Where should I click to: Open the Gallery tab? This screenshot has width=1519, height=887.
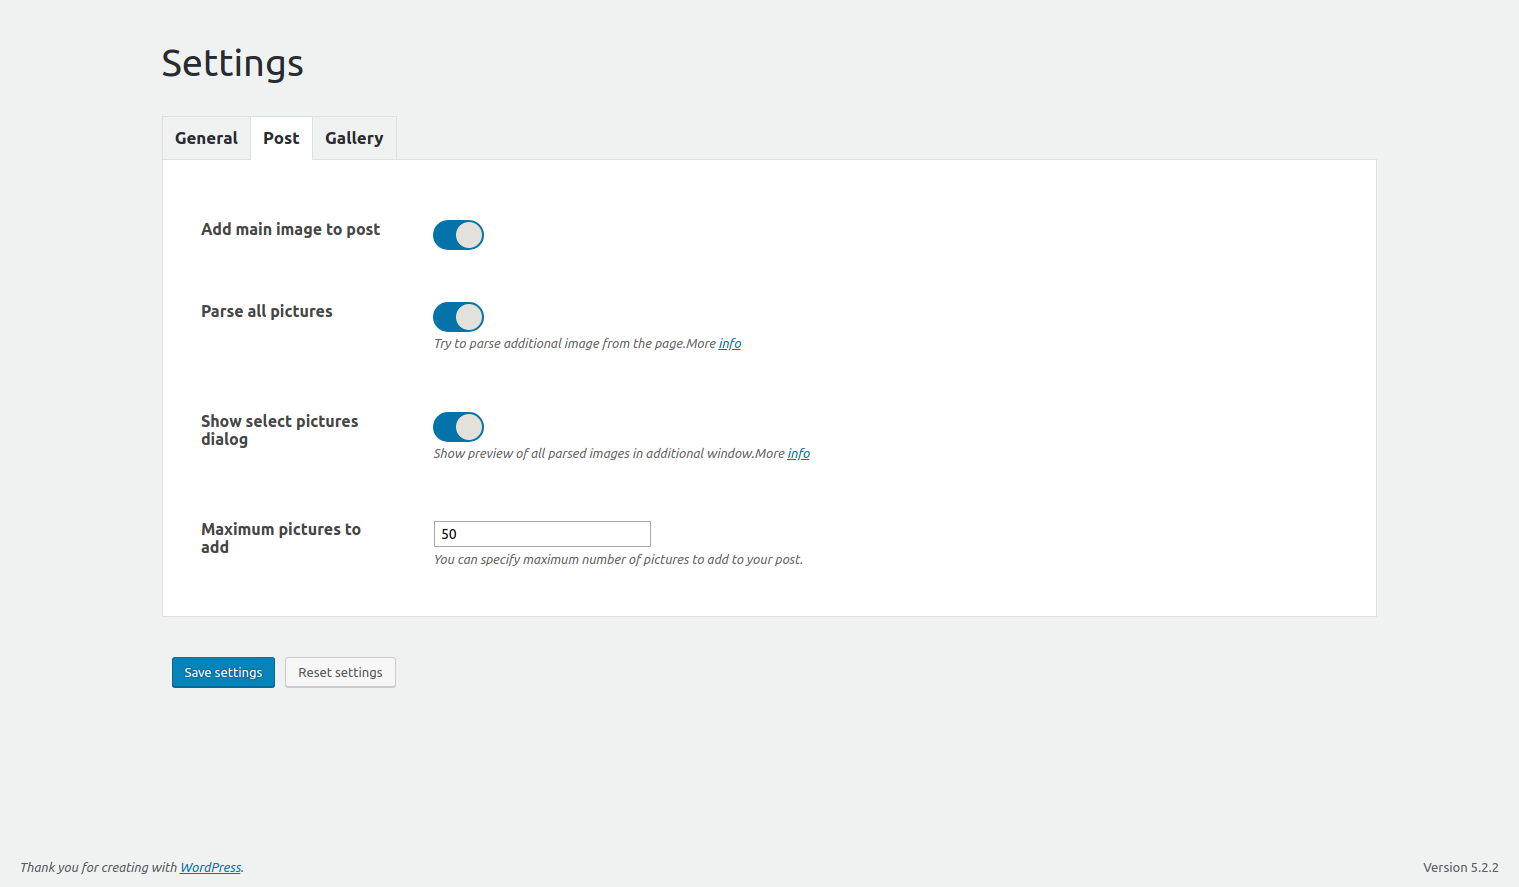354,138
